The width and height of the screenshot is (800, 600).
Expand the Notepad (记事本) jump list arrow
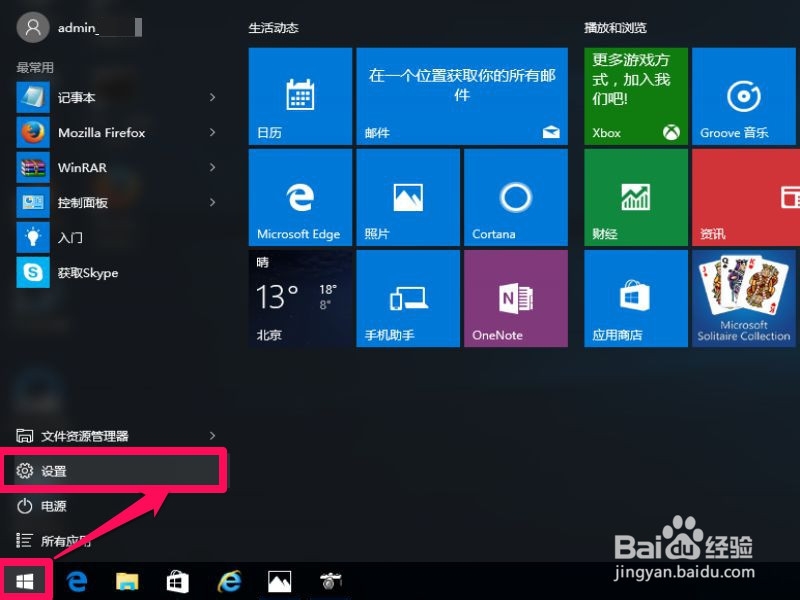tap(212, 97)
